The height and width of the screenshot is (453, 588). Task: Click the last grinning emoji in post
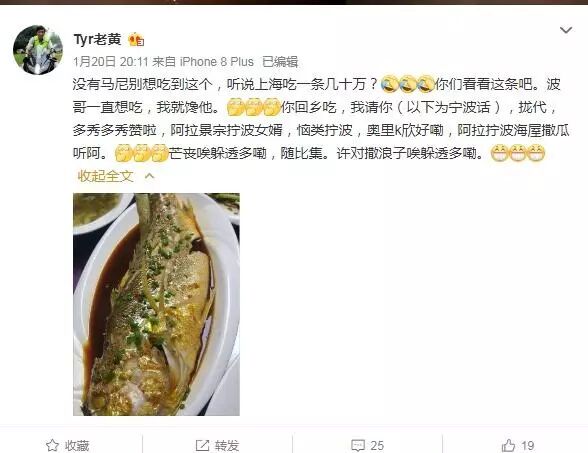(536, 153)
